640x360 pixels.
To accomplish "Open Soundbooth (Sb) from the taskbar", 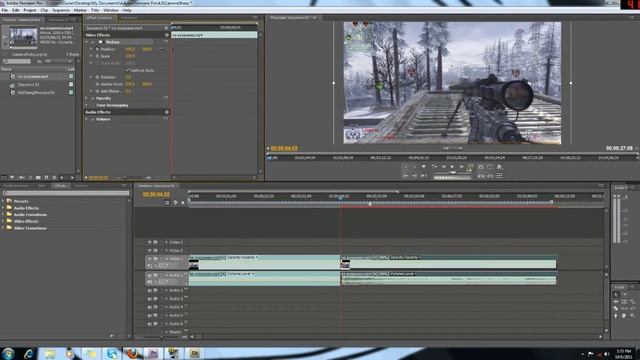I will tap(194, 353).
